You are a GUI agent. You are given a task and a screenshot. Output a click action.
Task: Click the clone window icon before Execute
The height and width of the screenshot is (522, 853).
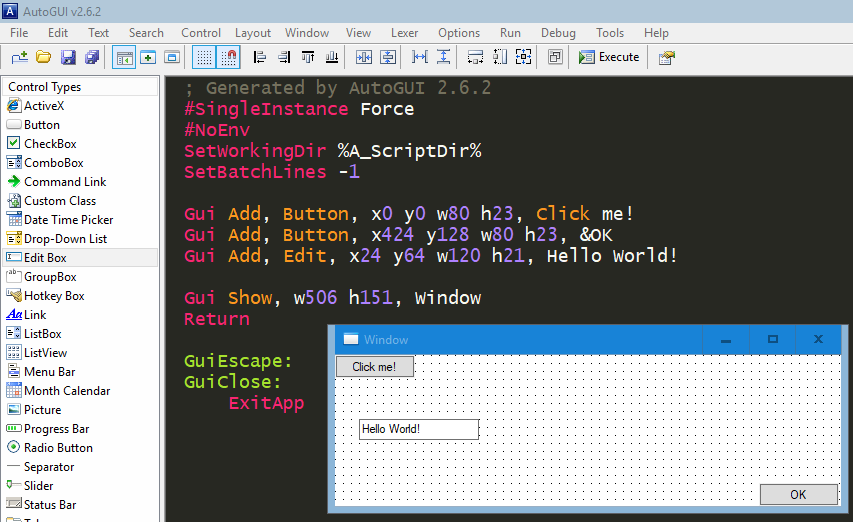point(555,57)
